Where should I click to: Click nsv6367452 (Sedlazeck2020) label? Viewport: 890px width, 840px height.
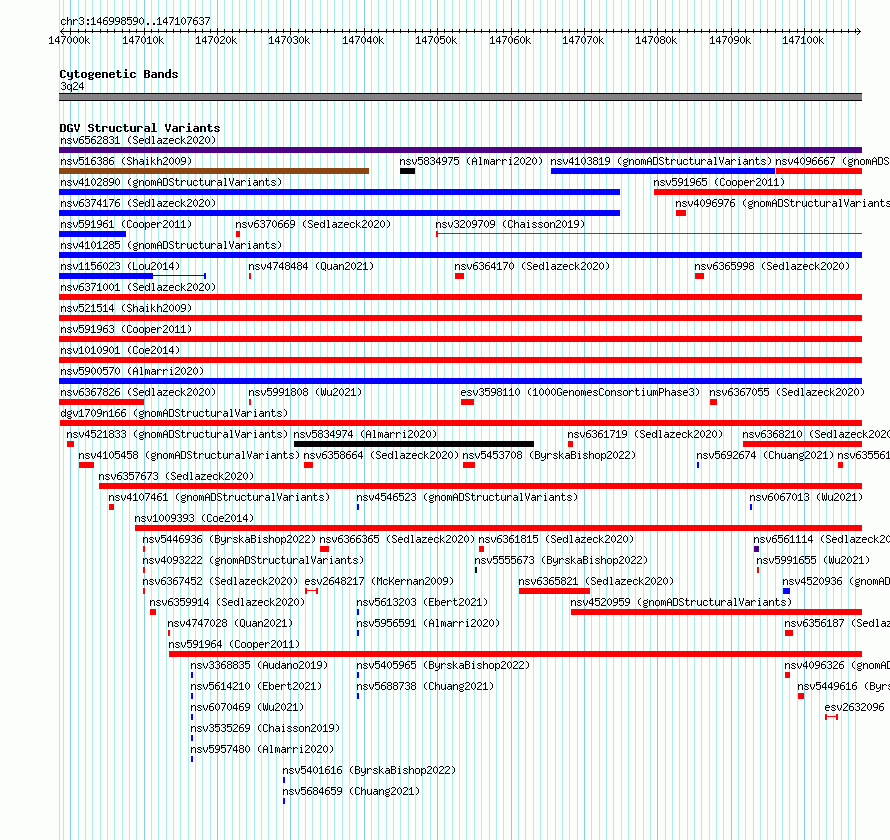click(x=220, y=581)
